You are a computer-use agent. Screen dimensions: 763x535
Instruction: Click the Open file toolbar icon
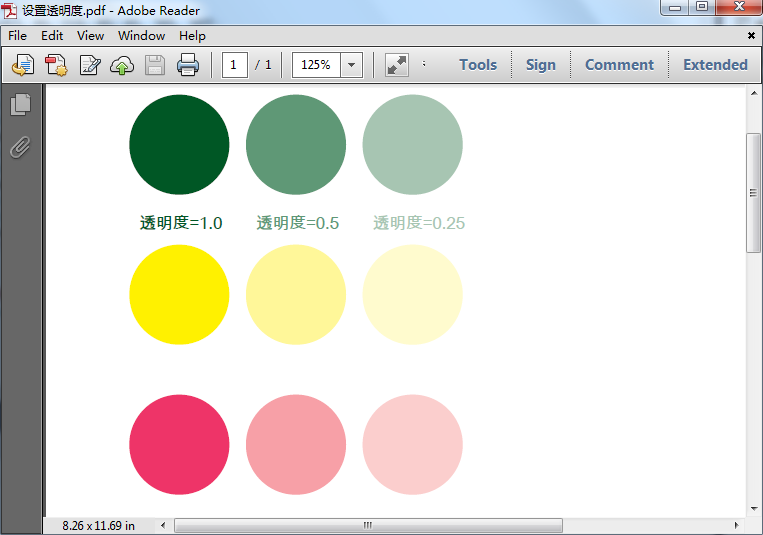coord(23,65)
